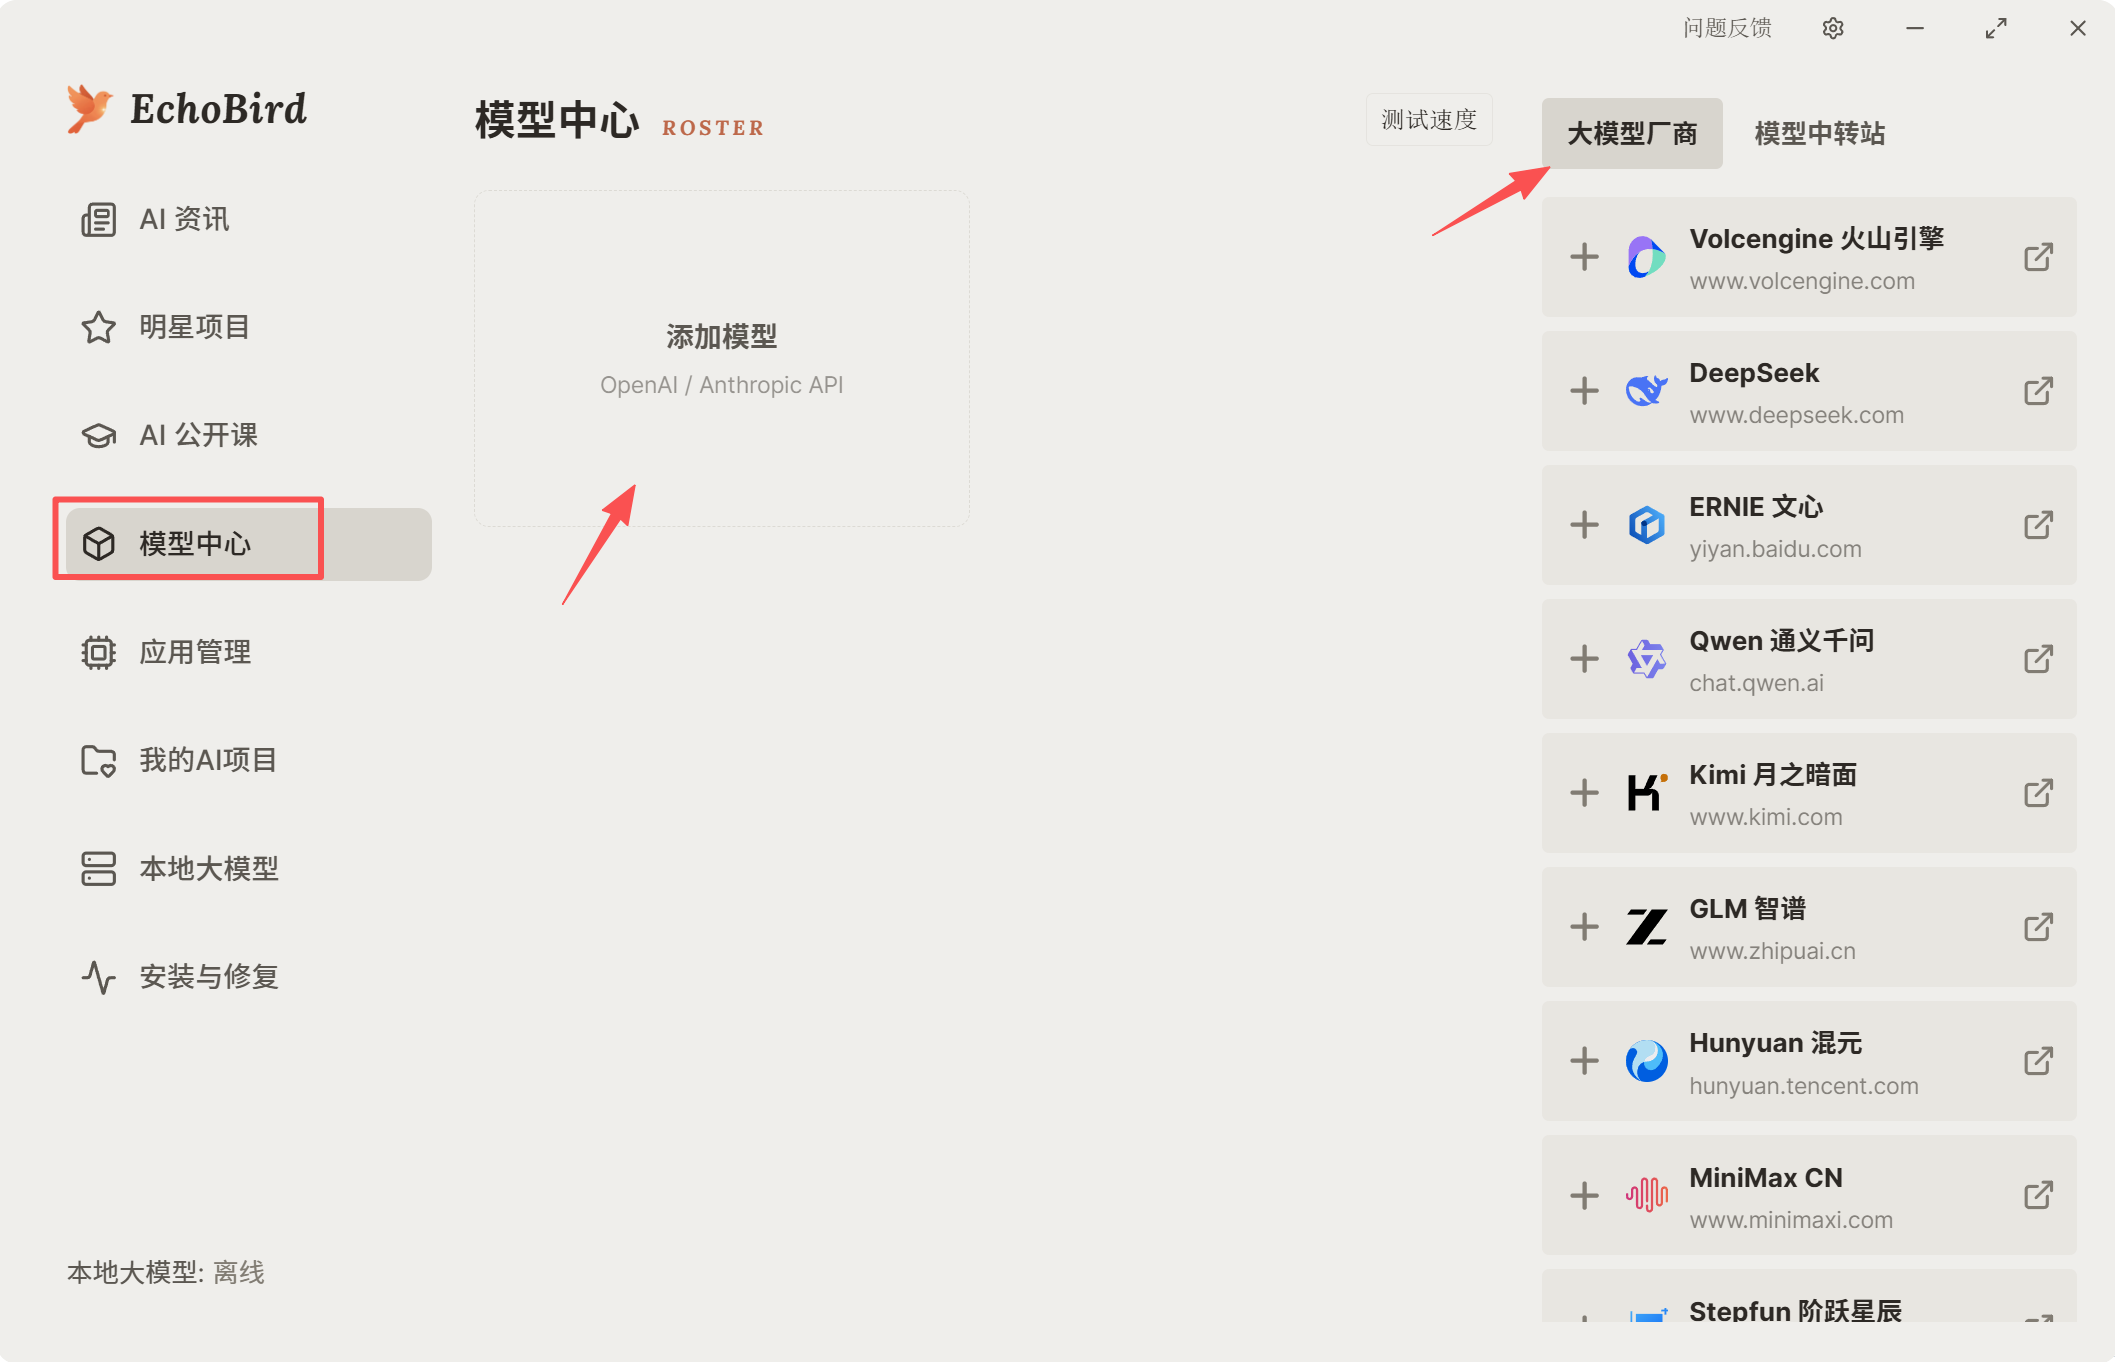Click the Hunyuan 混元 logo
Viewport: 2115px width, 1362px height.
[x=1646, y=1061]
